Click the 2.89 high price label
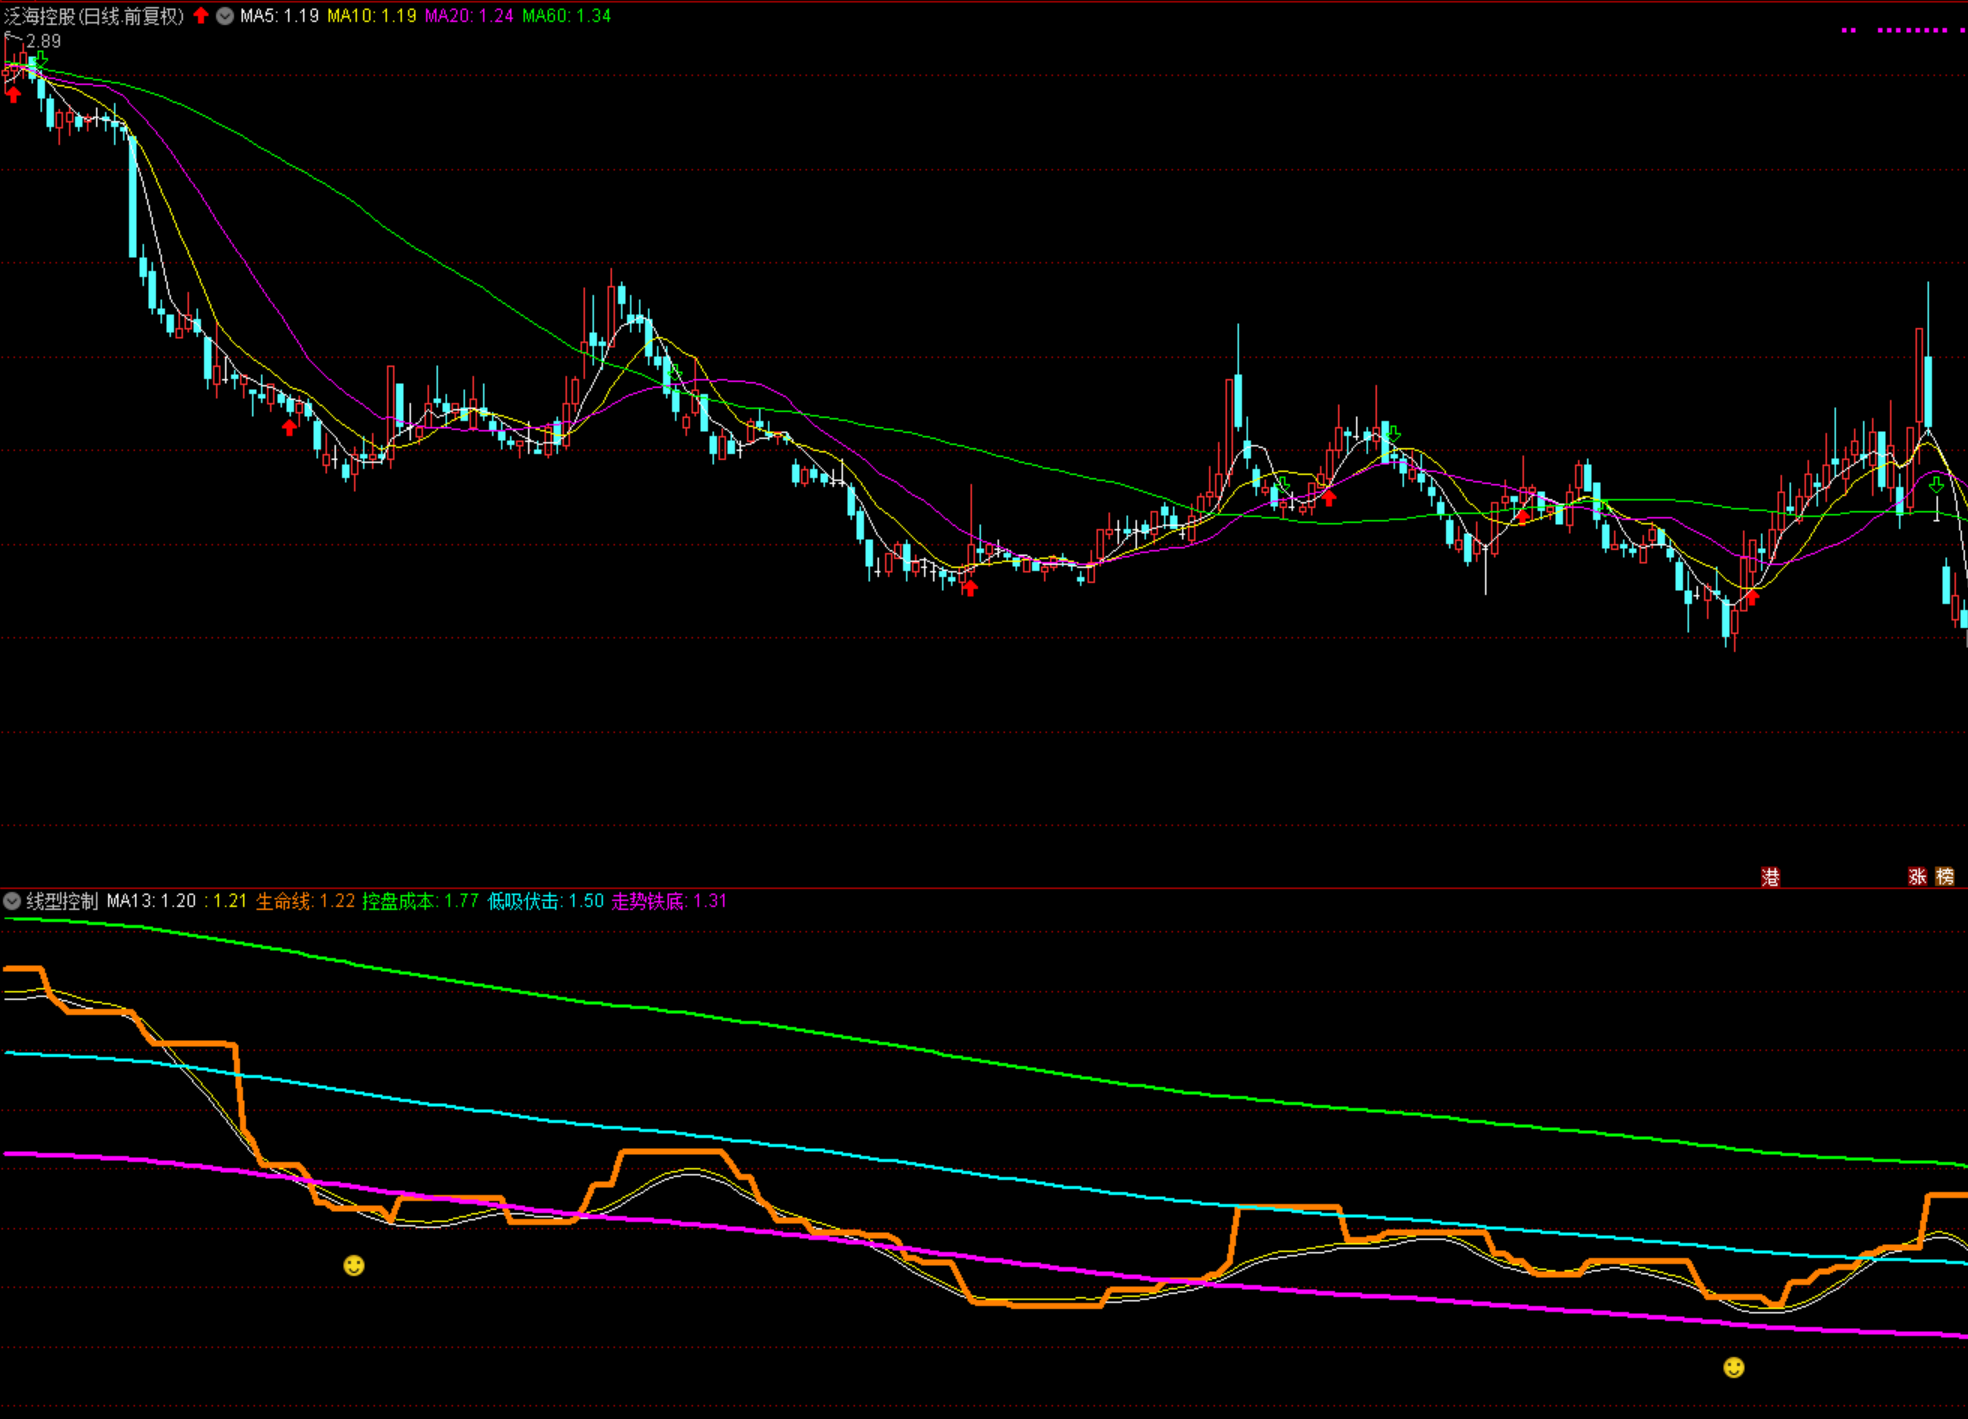The height and width of the screenshot is (1419, 1968). [x=43, y=41]
